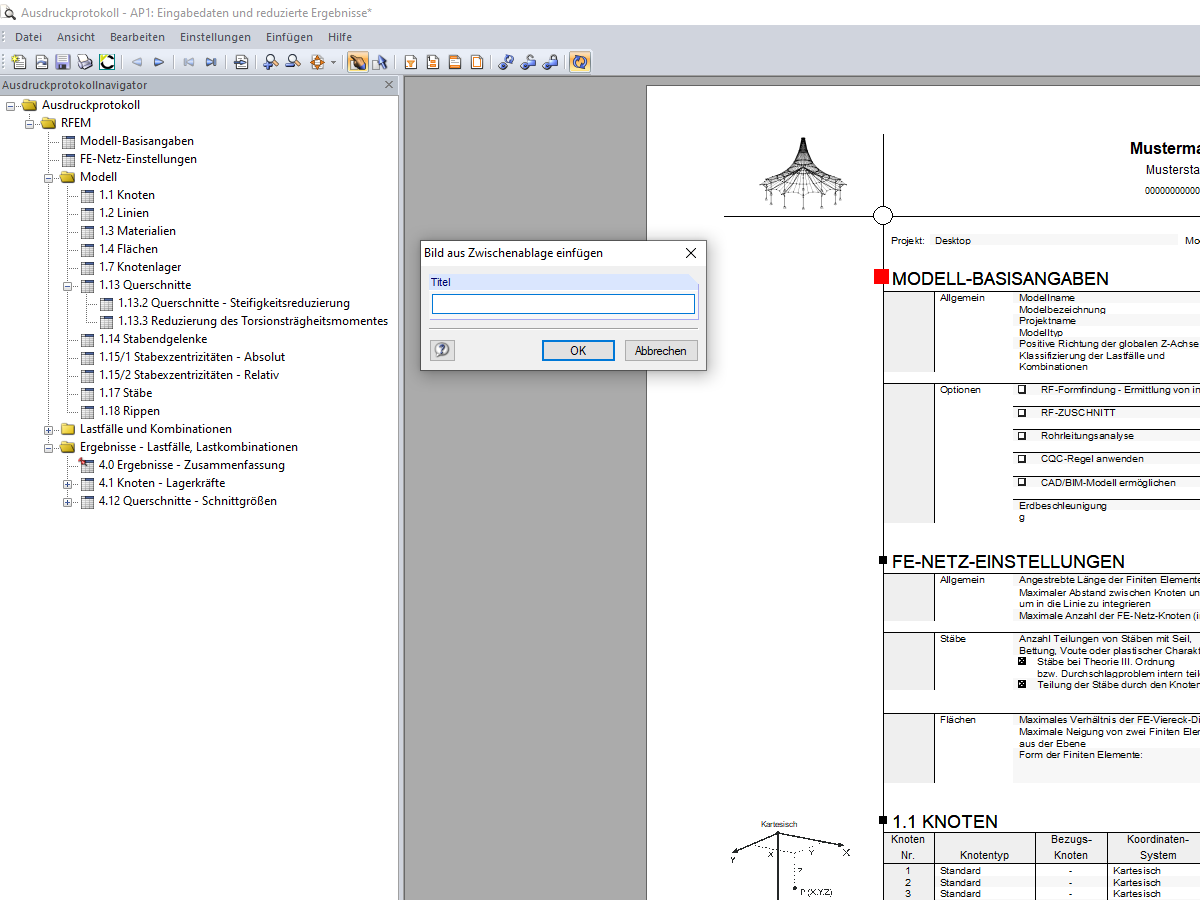1200x900 pixels.
Task: Activate the hand move tool icon
Action: 357,62
